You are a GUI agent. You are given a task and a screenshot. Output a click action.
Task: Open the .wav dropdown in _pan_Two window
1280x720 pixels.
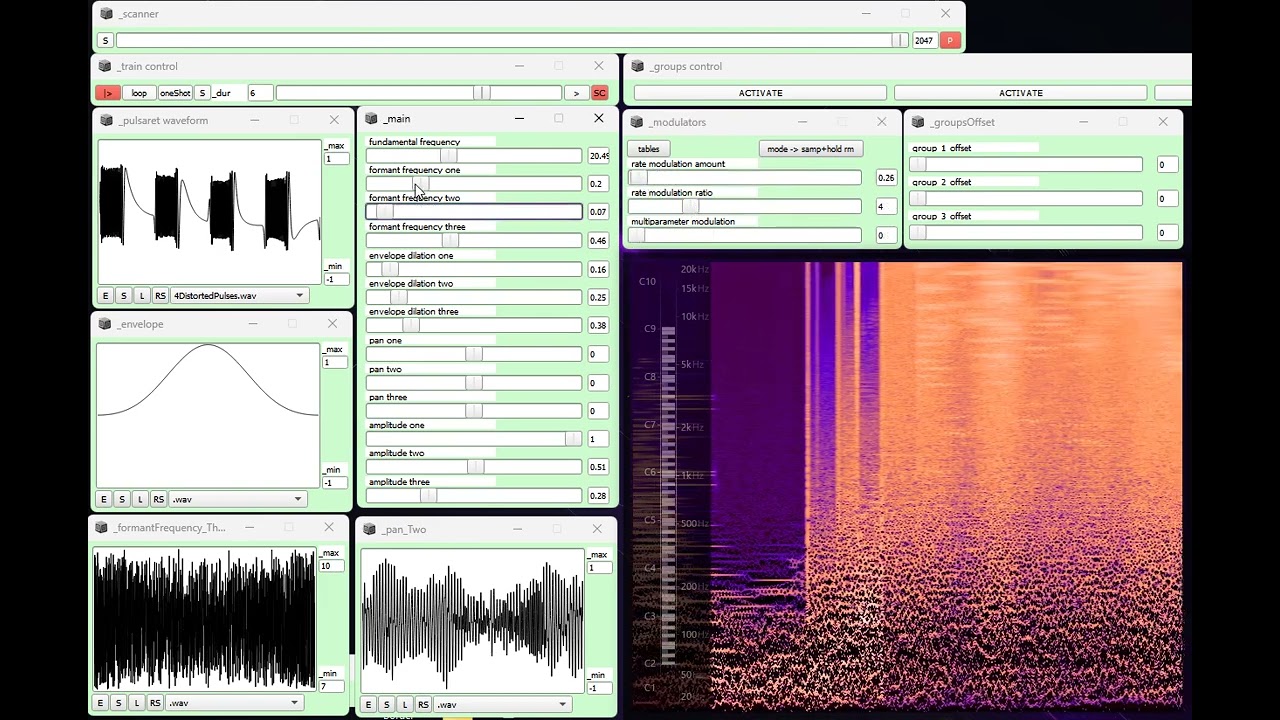point(501,705)
